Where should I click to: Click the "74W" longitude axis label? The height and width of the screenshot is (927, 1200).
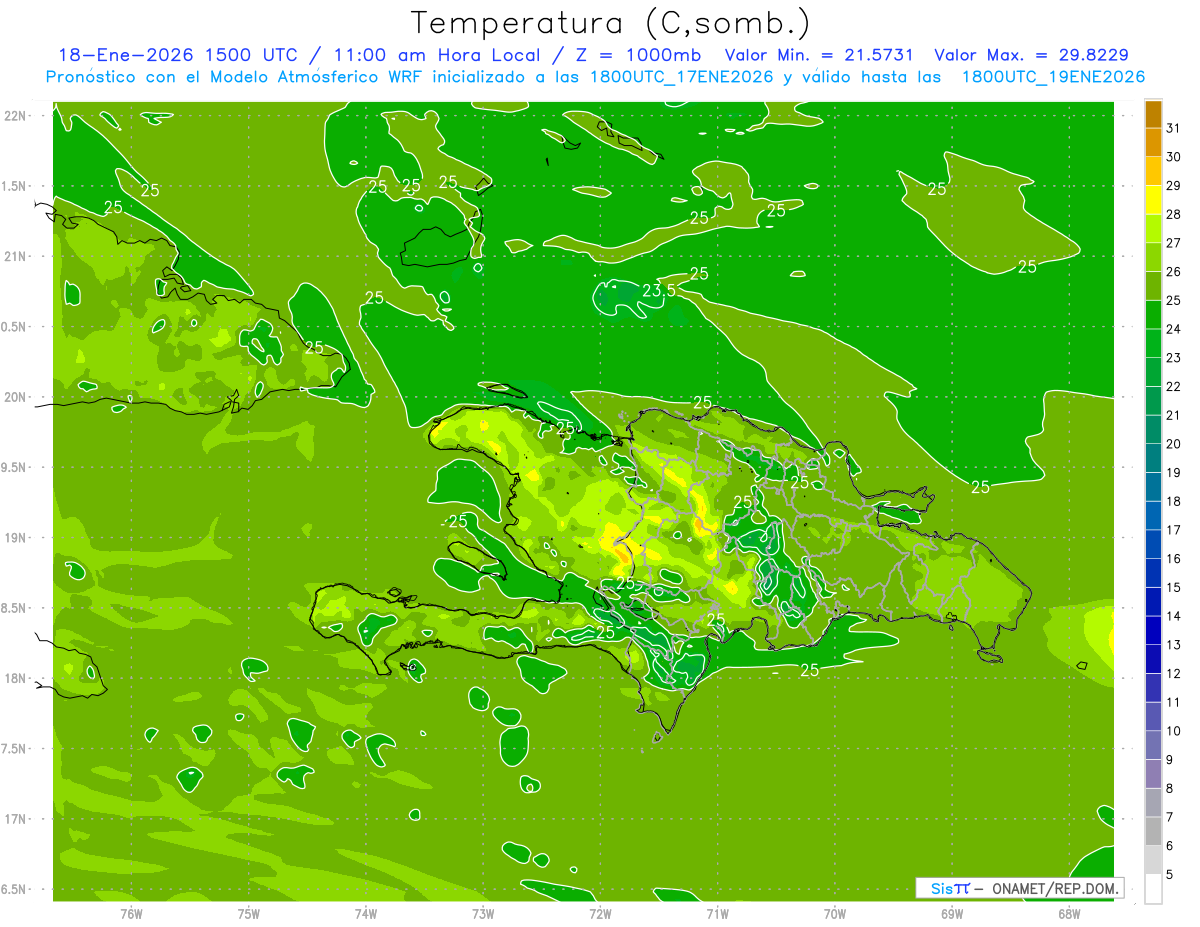pos(366,913)
